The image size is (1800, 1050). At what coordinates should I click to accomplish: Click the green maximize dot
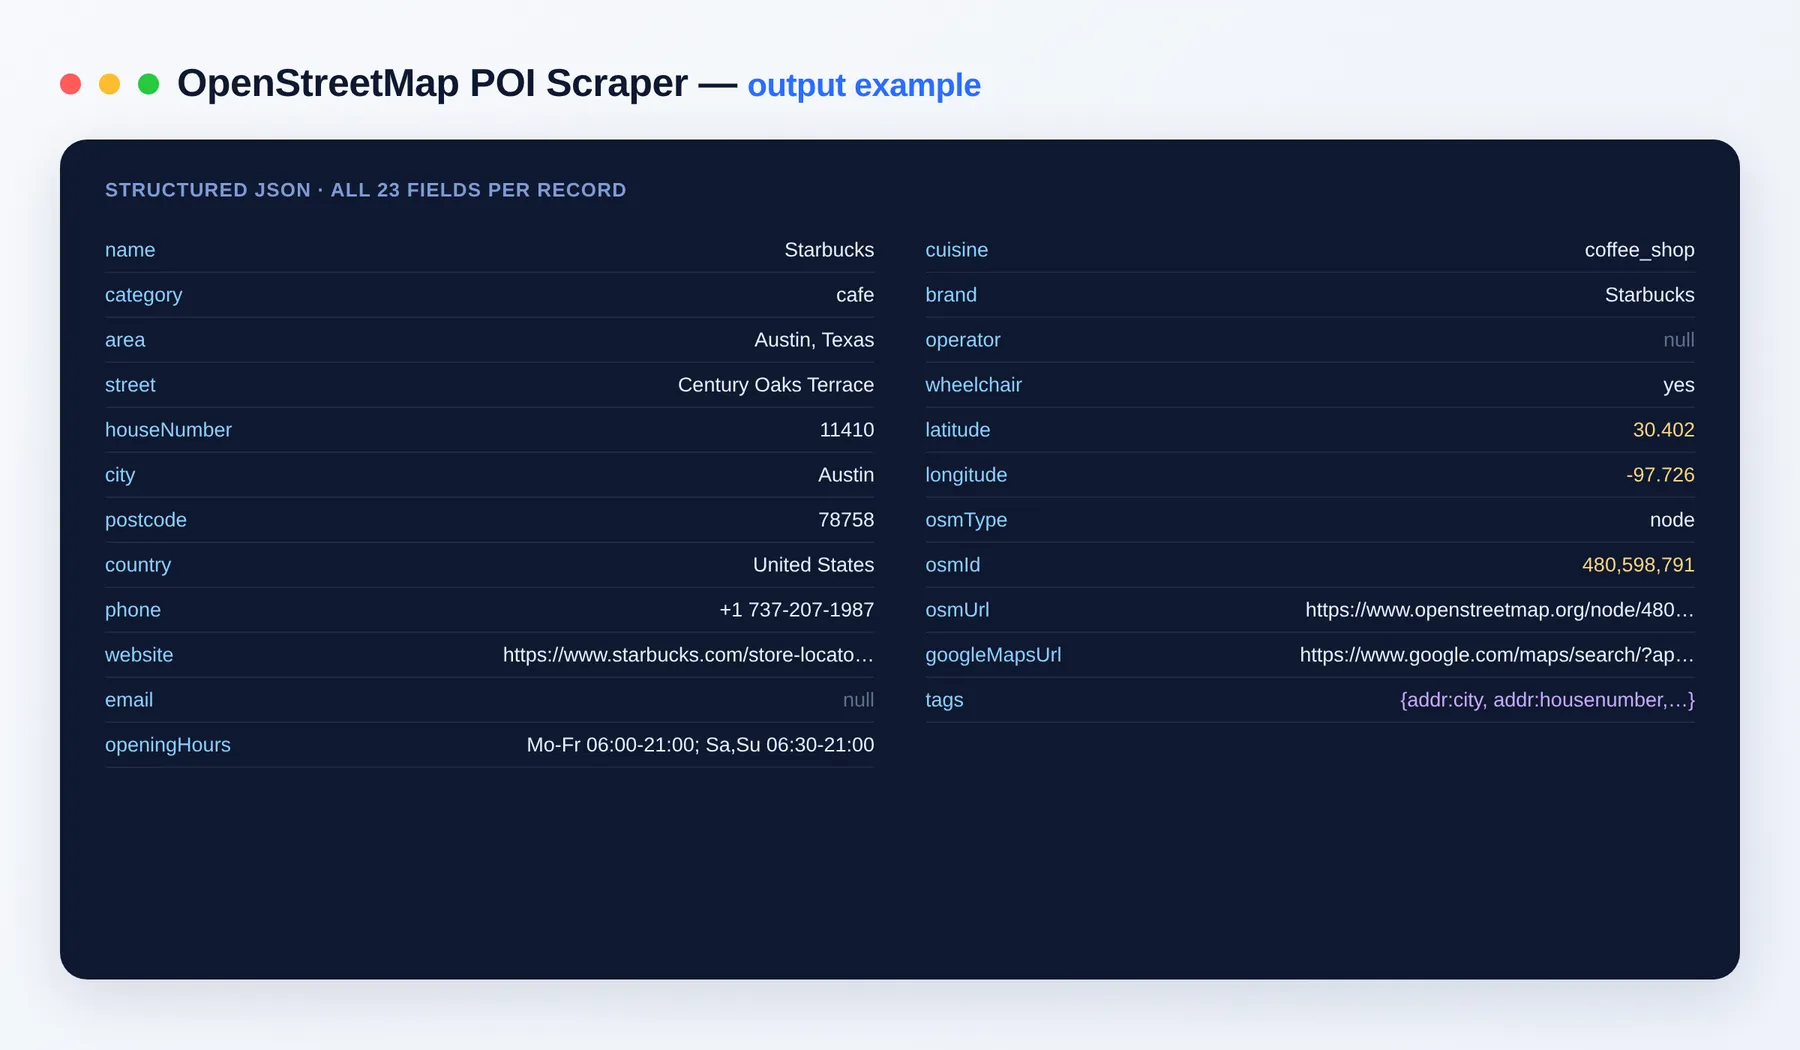pos(148,84)
